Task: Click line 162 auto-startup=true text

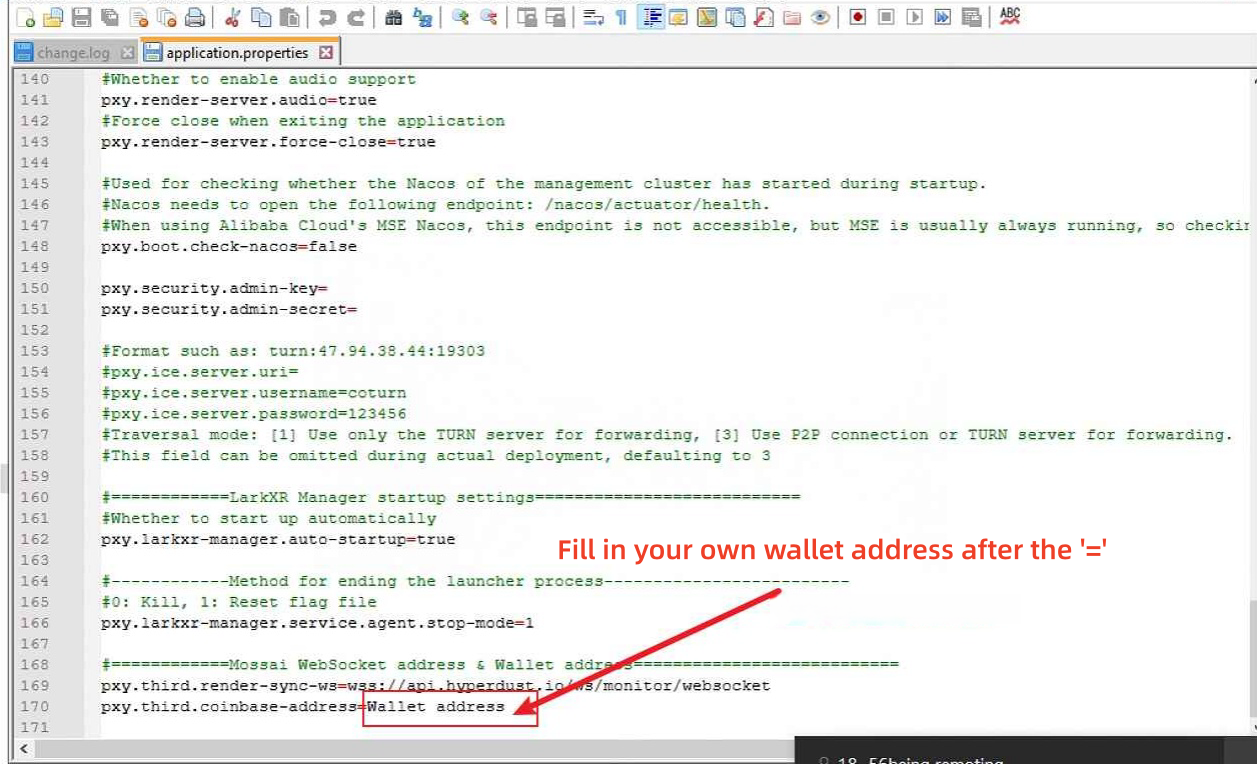Action: tap(278, 539)
